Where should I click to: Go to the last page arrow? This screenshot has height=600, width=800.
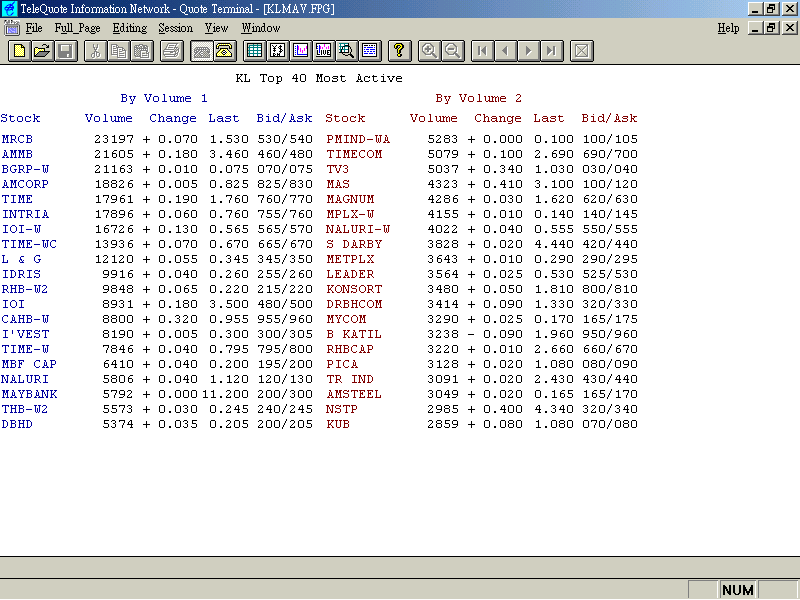552,51
